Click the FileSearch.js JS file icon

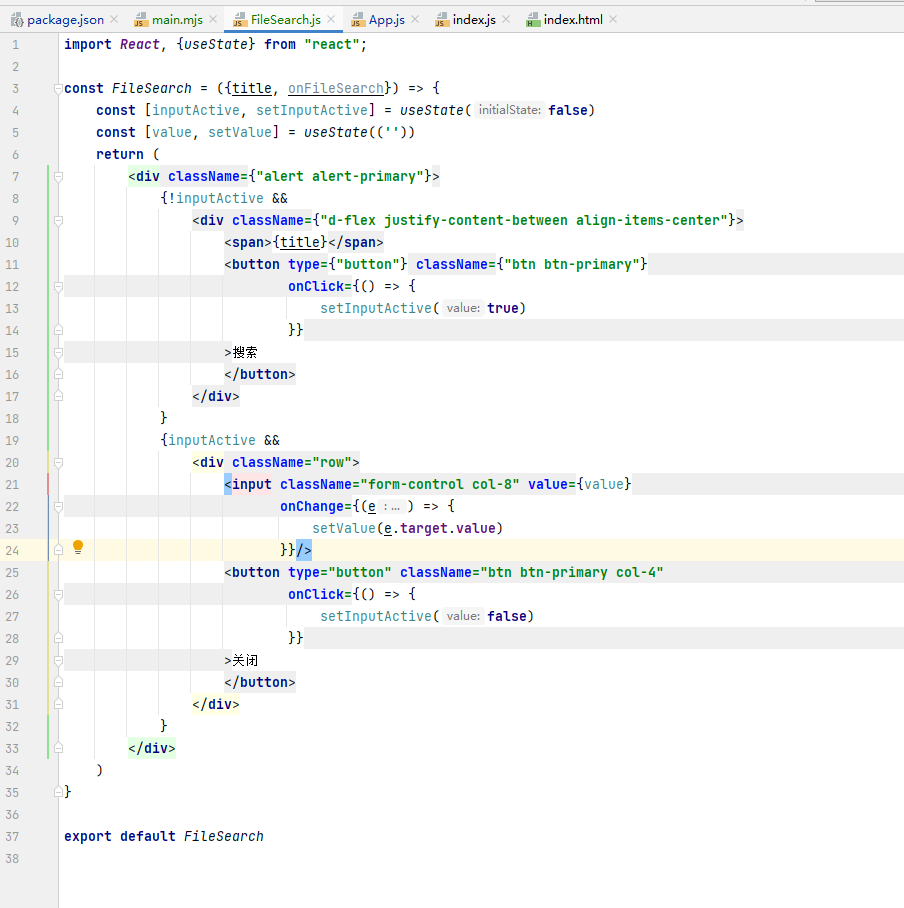(x=240, y=20)
